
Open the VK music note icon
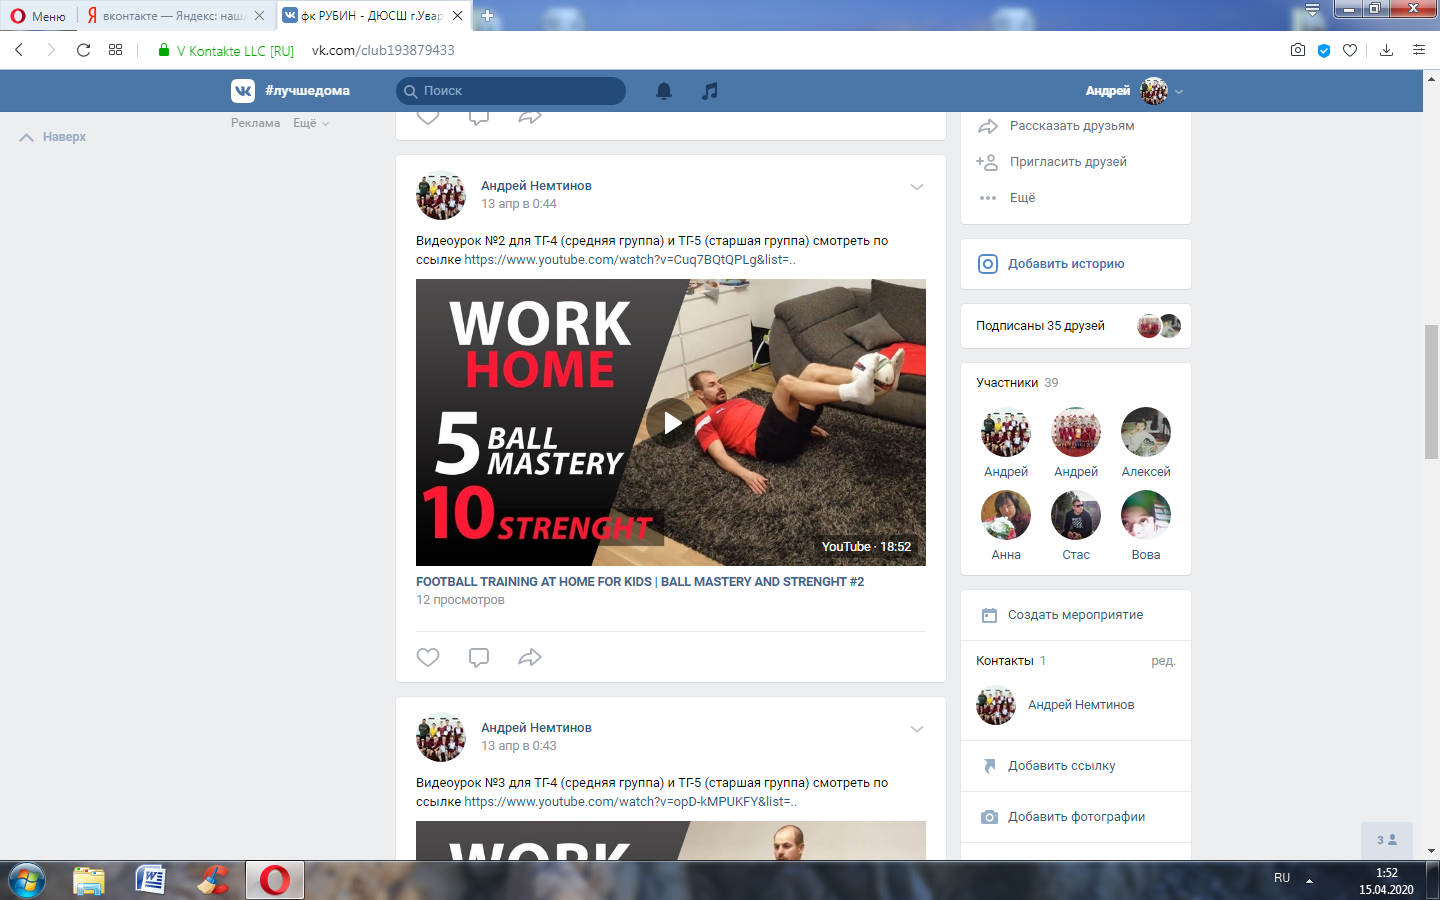click(x=710, y=91)
